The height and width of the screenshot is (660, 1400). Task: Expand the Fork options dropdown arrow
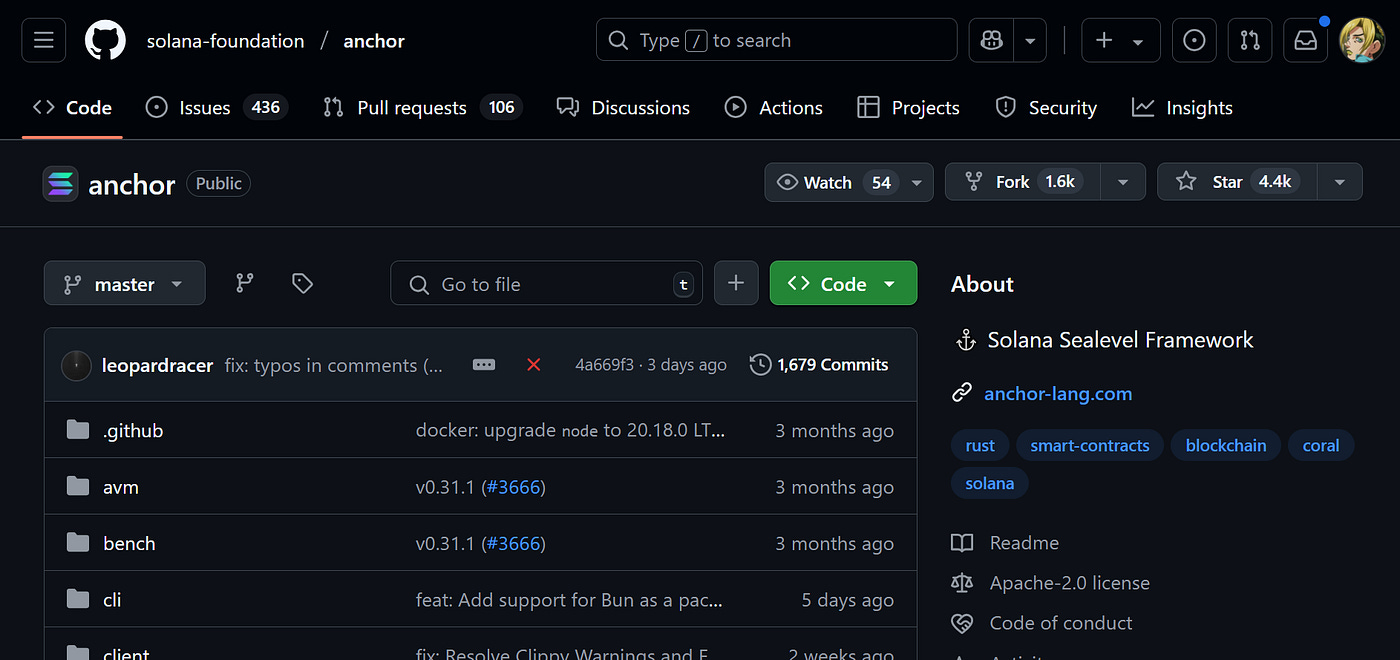coord(1123,182)
